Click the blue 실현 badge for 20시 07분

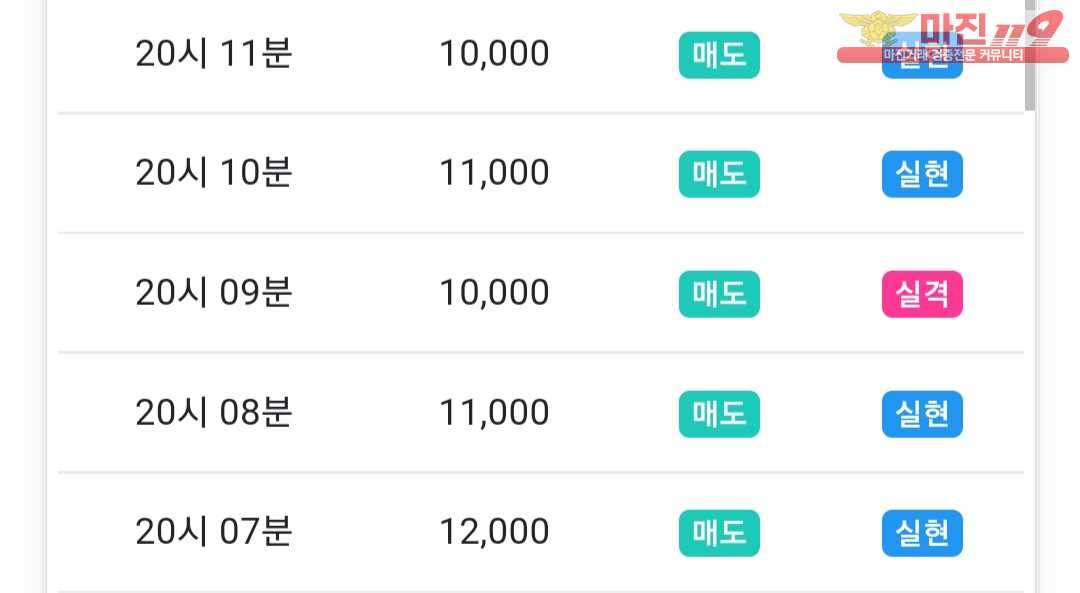922,533
